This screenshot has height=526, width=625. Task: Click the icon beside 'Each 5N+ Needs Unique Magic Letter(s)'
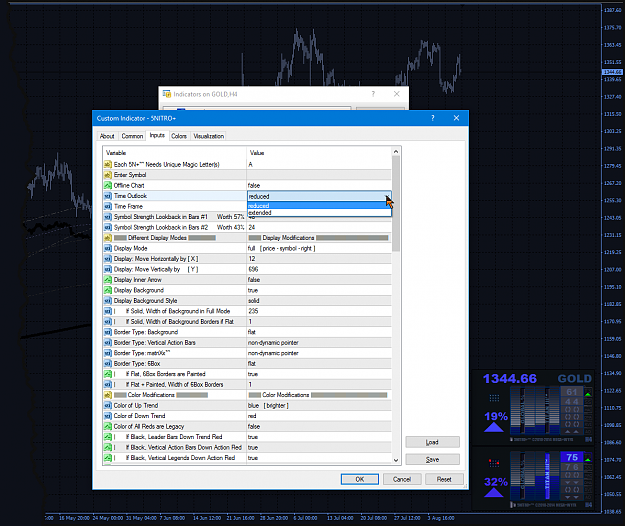tap(108, 164)
